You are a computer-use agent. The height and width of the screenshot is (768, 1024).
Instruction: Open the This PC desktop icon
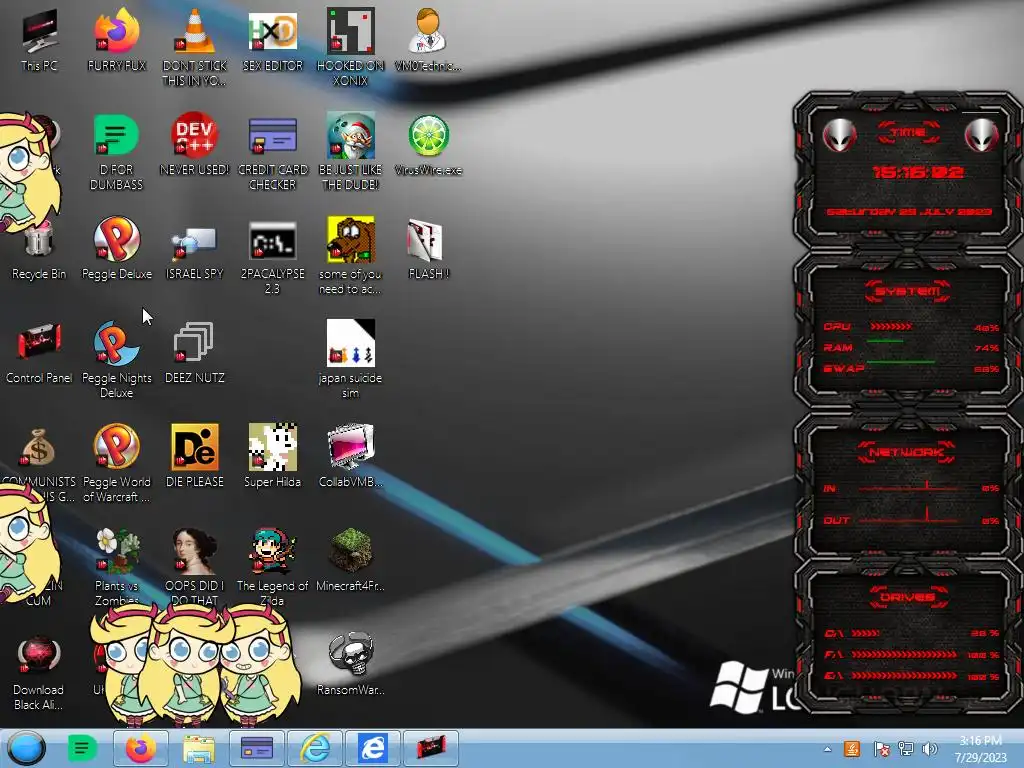(x=39, y=40)
